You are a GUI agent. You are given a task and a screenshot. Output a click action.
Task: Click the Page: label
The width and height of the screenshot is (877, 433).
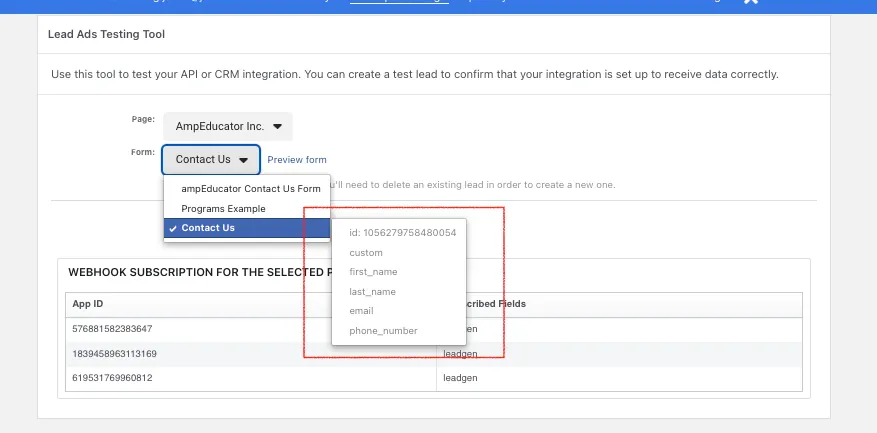[x=143, y=119]
